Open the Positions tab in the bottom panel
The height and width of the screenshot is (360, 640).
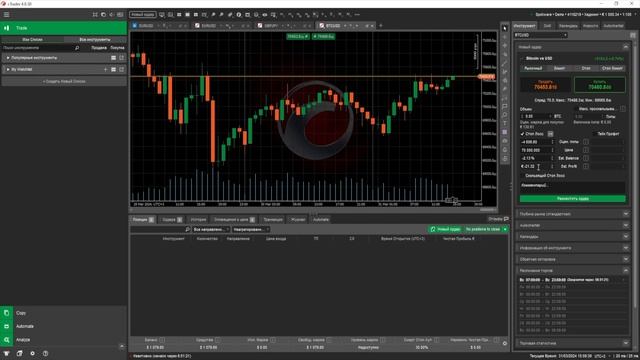pyautogui.click(x=142, y=220)
